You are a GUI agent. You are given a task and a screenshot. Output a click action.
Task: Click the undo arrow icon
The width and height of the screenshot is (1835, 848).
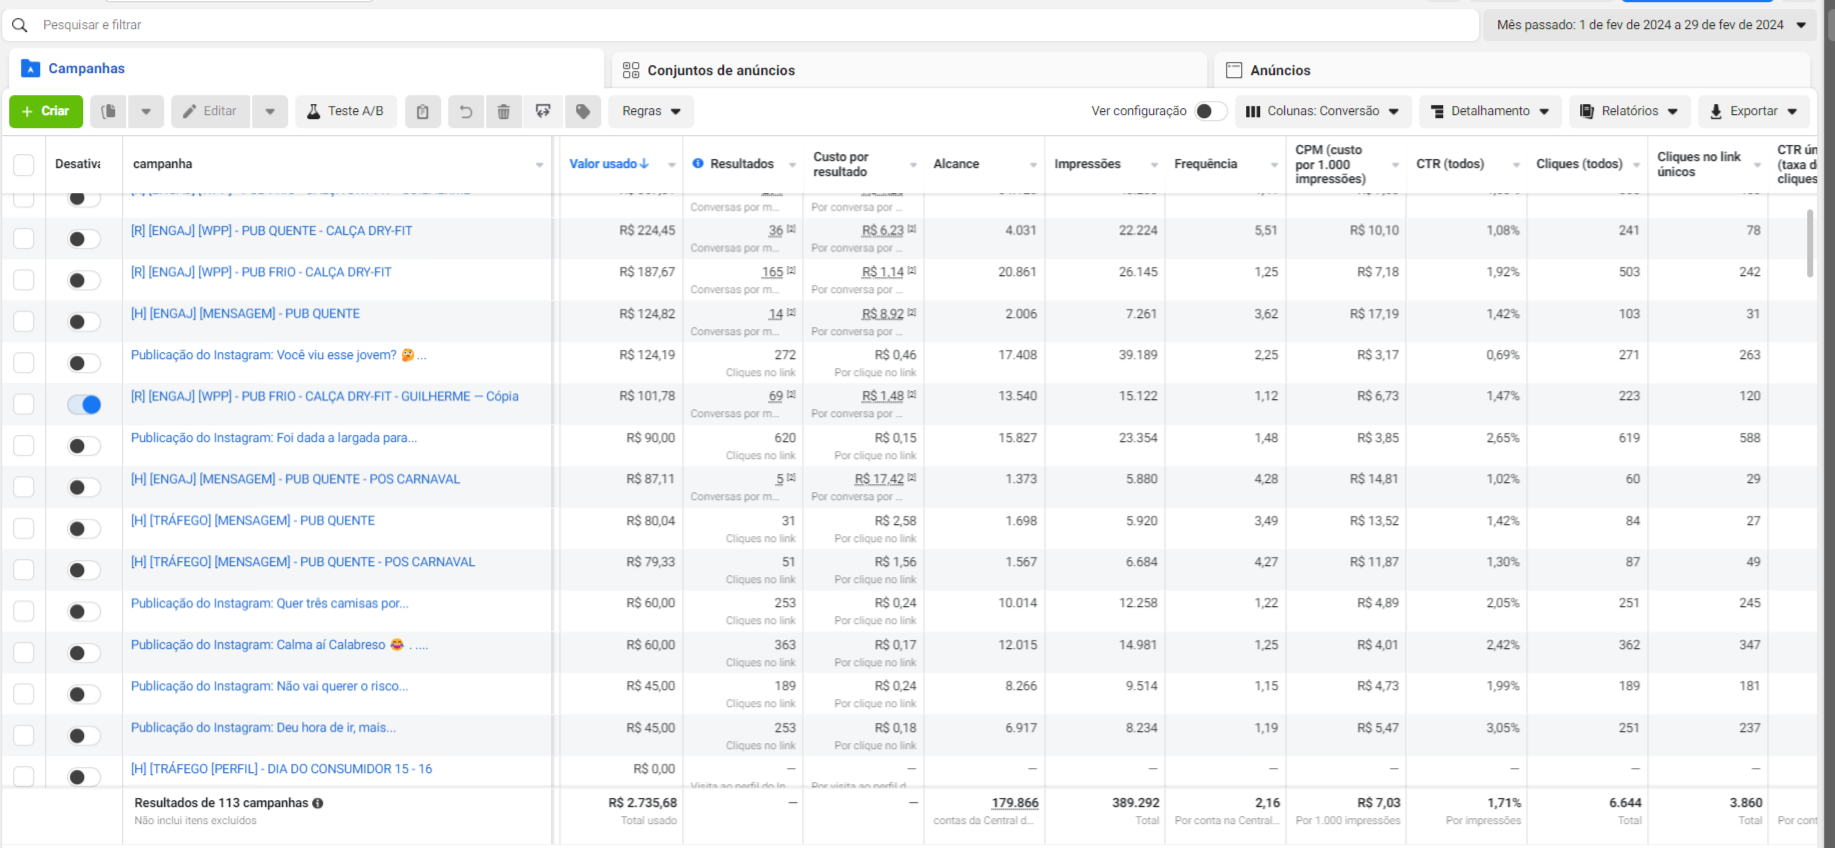(x=465, y=111)
